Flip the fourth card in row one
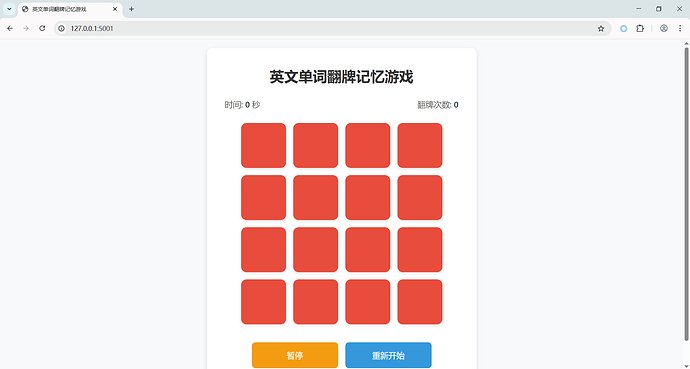This screenshot has width=690, height=369. point(420,146)
